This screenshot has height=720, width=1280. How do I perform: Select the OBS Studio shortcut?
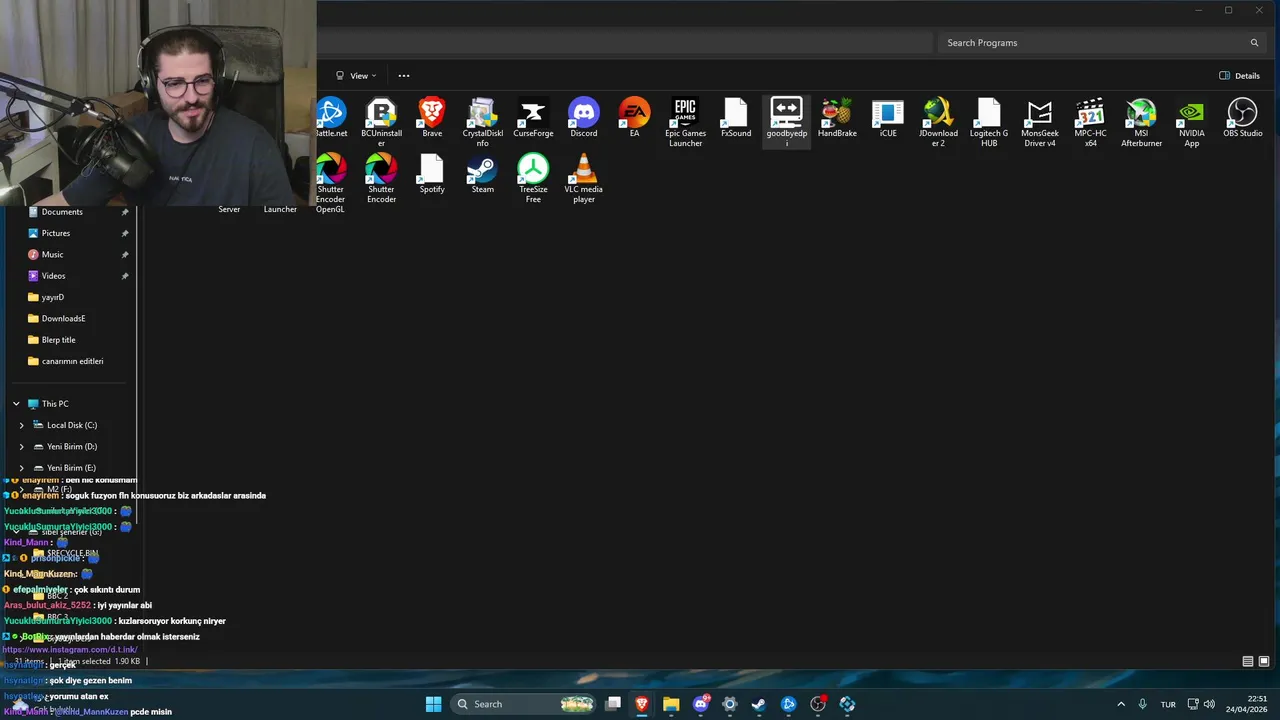(1242, 118)
